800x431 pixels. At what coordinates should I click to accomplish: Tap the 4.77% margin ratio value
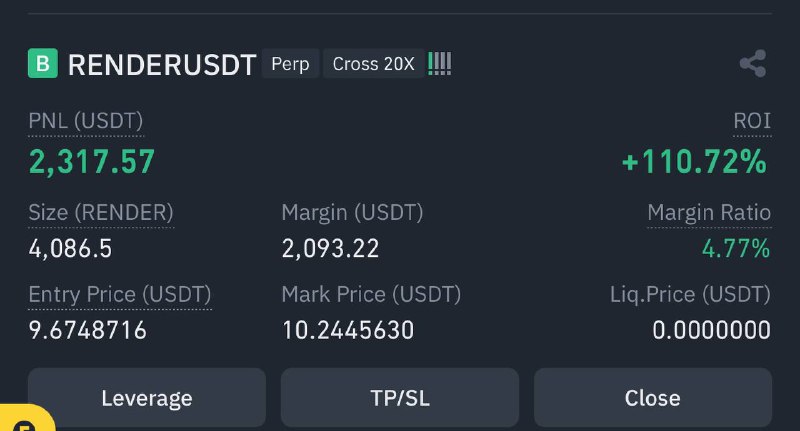736,249
